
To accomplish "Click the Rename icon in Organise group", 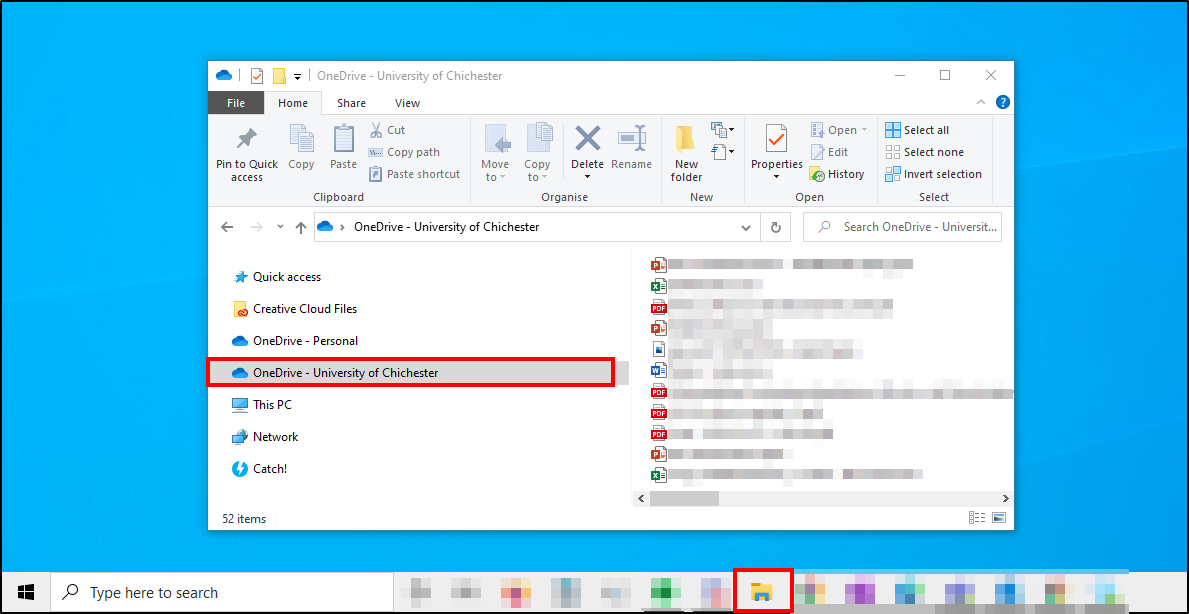I will (631, 139).
